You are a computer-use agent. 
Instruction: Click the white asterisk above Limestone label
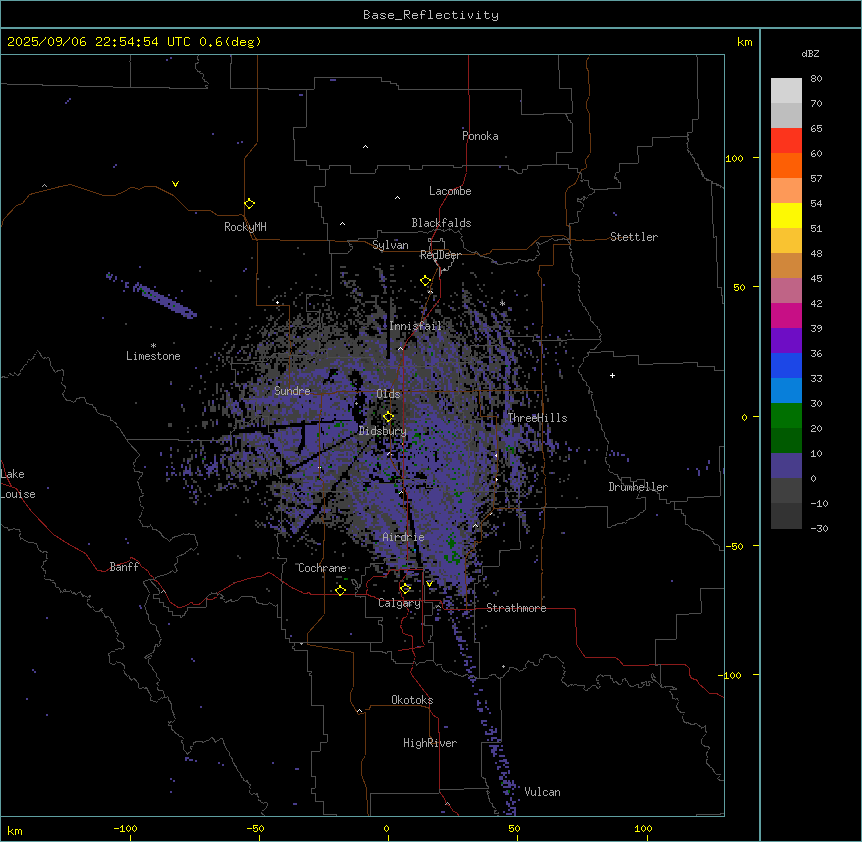153,346
